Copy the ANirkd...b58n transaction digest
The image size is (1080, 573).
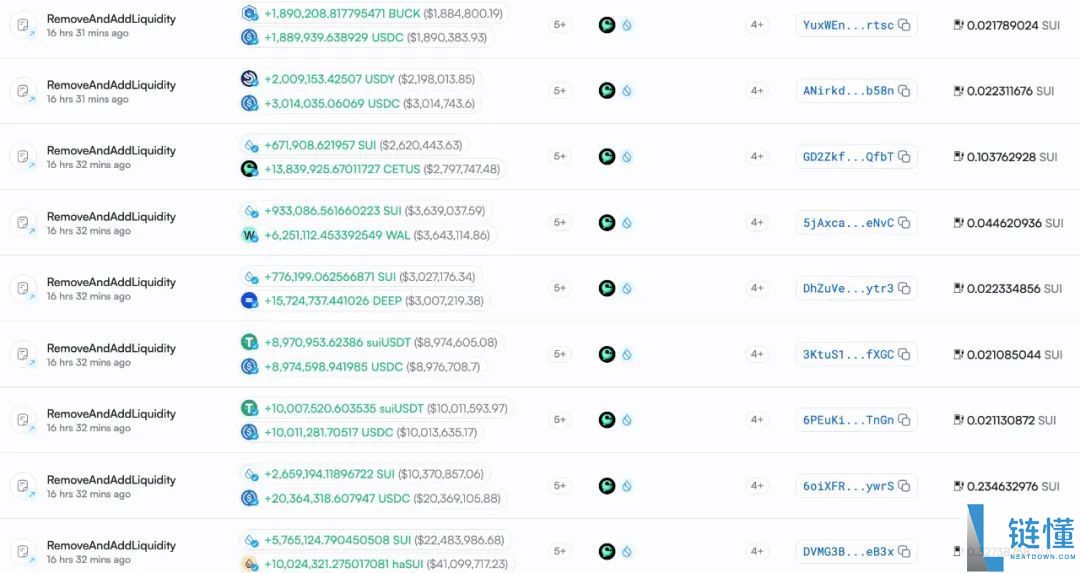coord(904,91)
